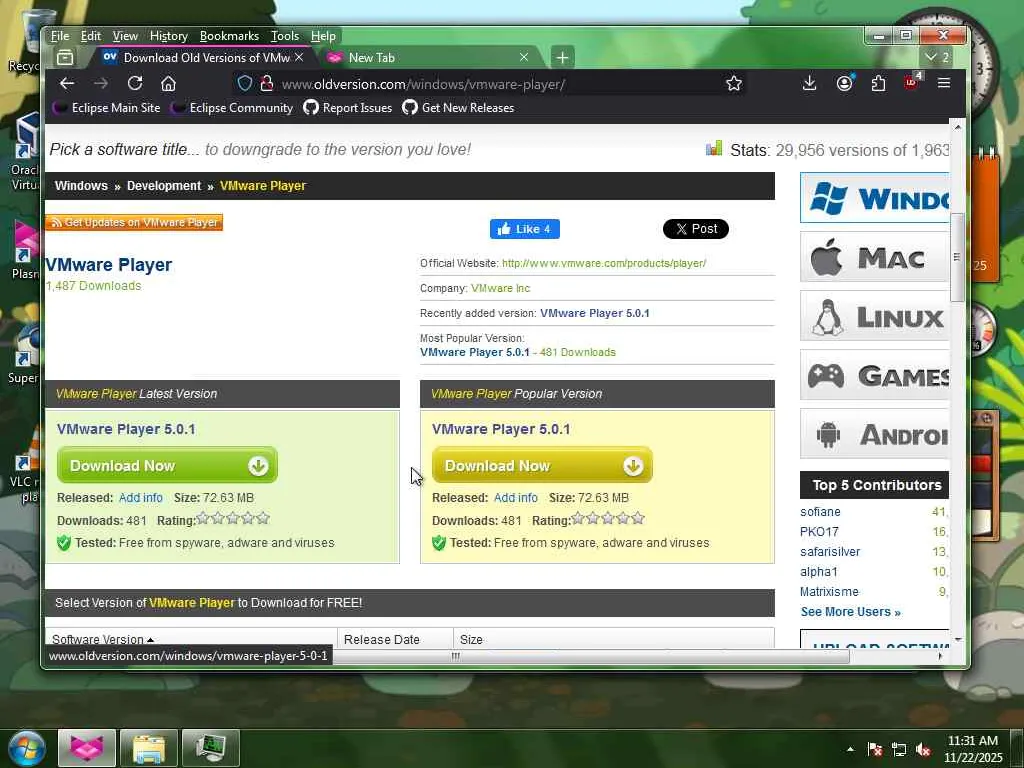Close the New Tab tab
The height and width of the screenshot is (768, 1024).
pos(524,57)
